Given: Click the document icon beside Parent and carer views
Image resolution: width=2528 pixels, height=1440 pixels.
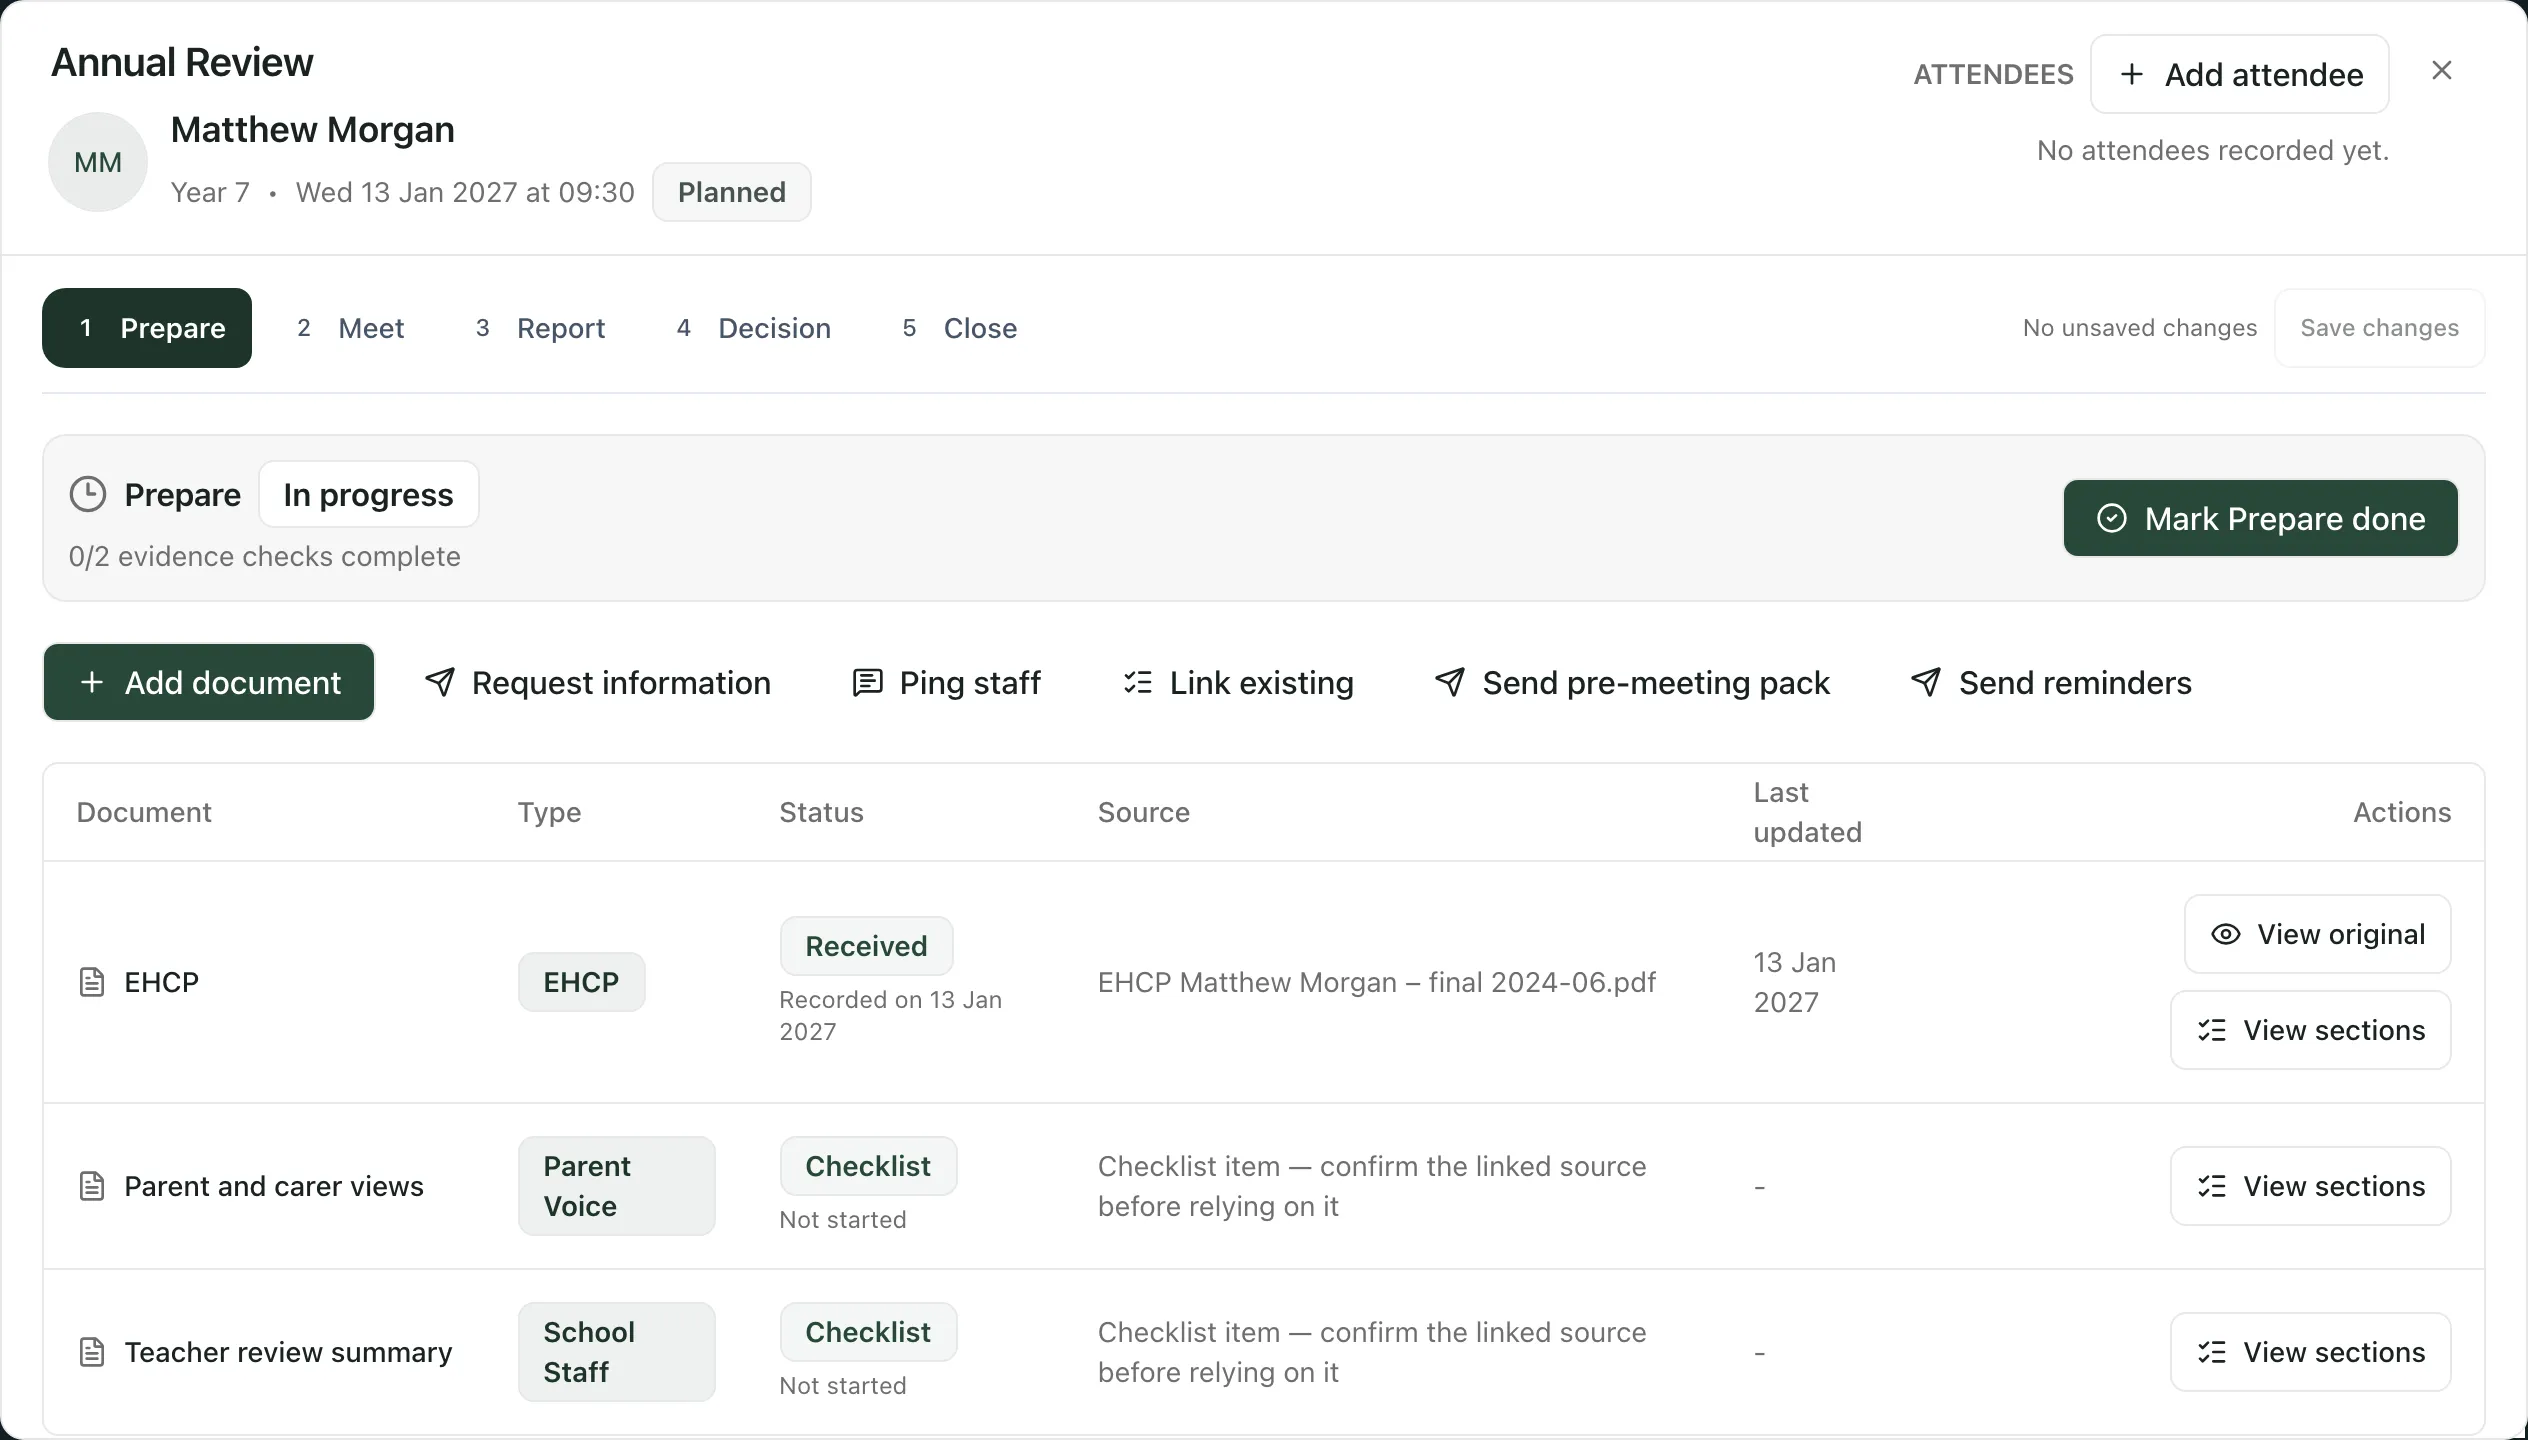Looking at the screenshot, I should tap(92, 1186).
